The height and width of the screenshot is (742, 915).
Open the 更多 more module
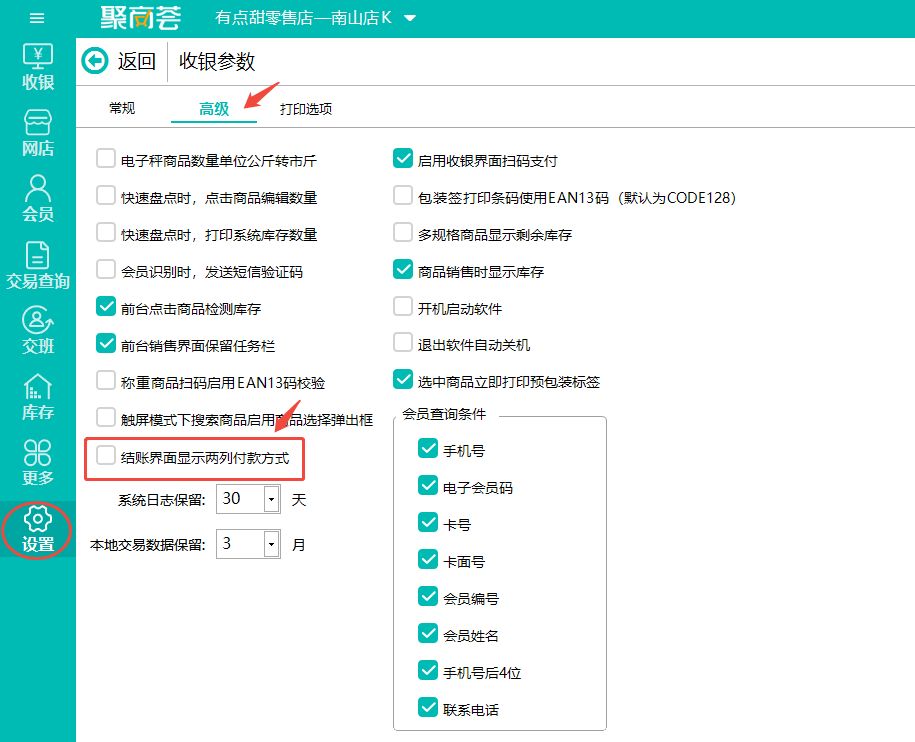click(38, 463)
